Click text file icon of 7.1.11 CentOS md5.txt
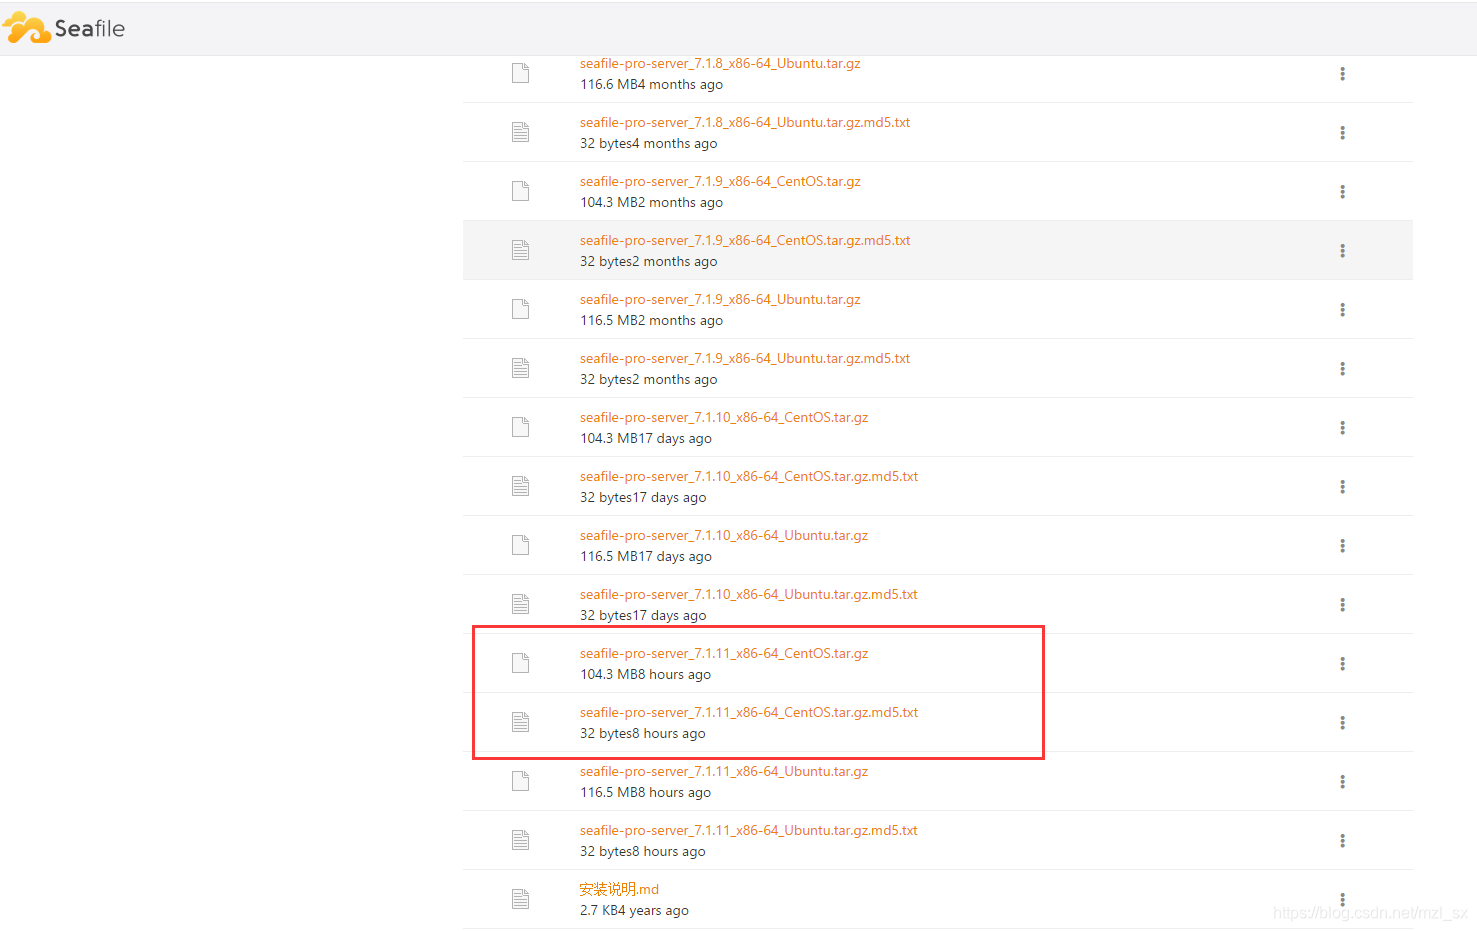The width and height of the screenshot is (1477, 931). click(x=520, y=722)
